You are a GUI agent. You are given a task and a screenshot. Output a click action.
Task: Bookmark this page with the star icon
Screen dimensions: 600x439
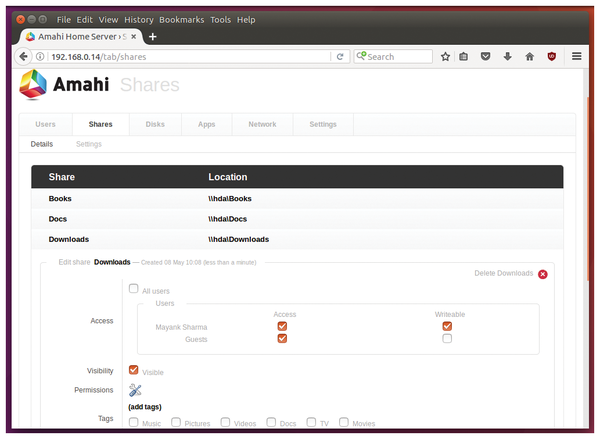click(x=445, y=57)
